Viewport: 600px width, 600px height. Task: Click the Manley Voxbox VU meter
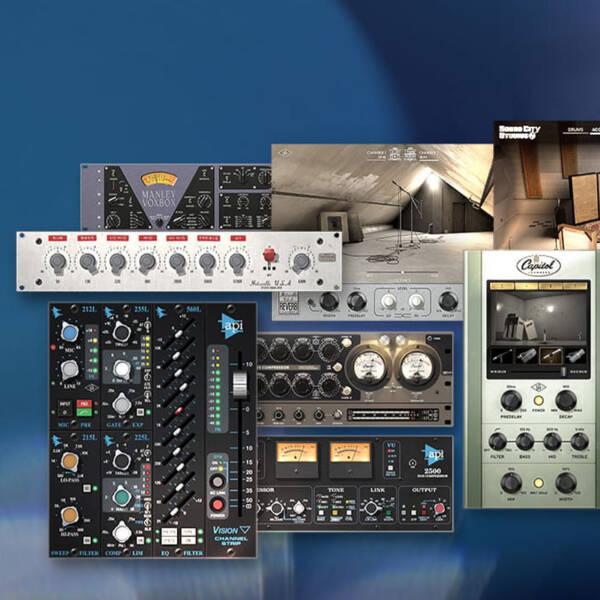tap(158, 180)
